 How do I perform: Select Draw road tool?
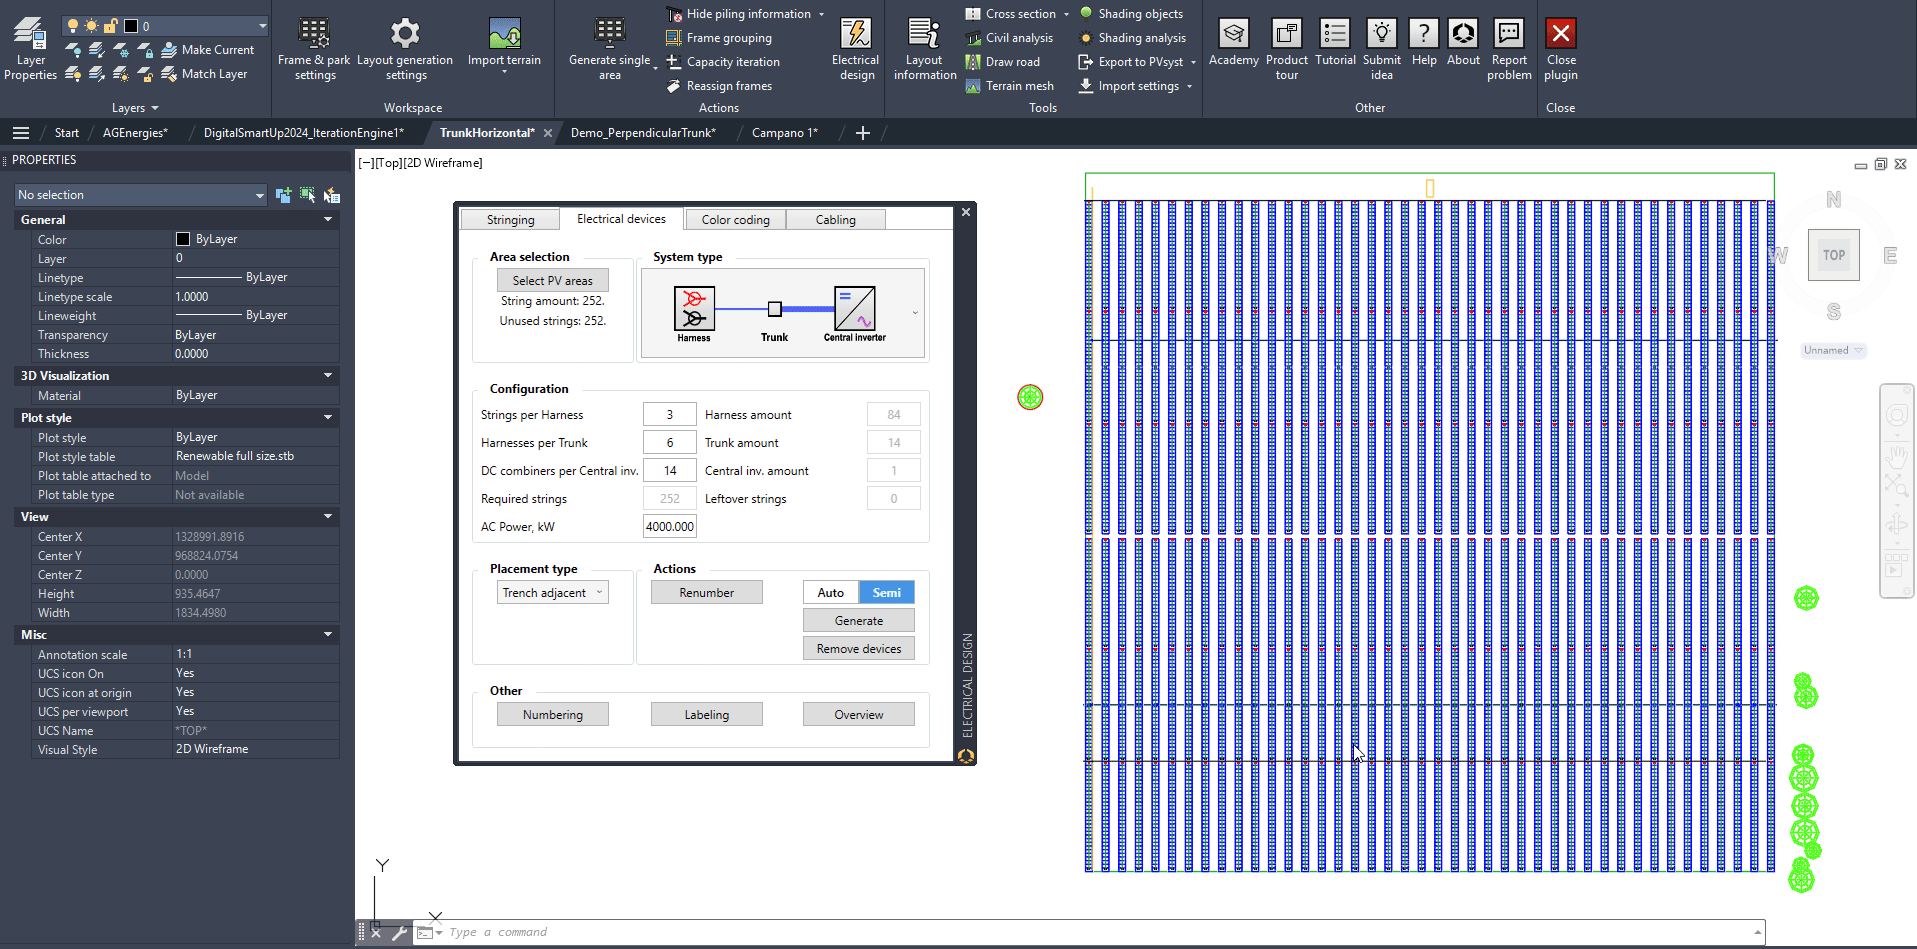tap(1002, 62)
